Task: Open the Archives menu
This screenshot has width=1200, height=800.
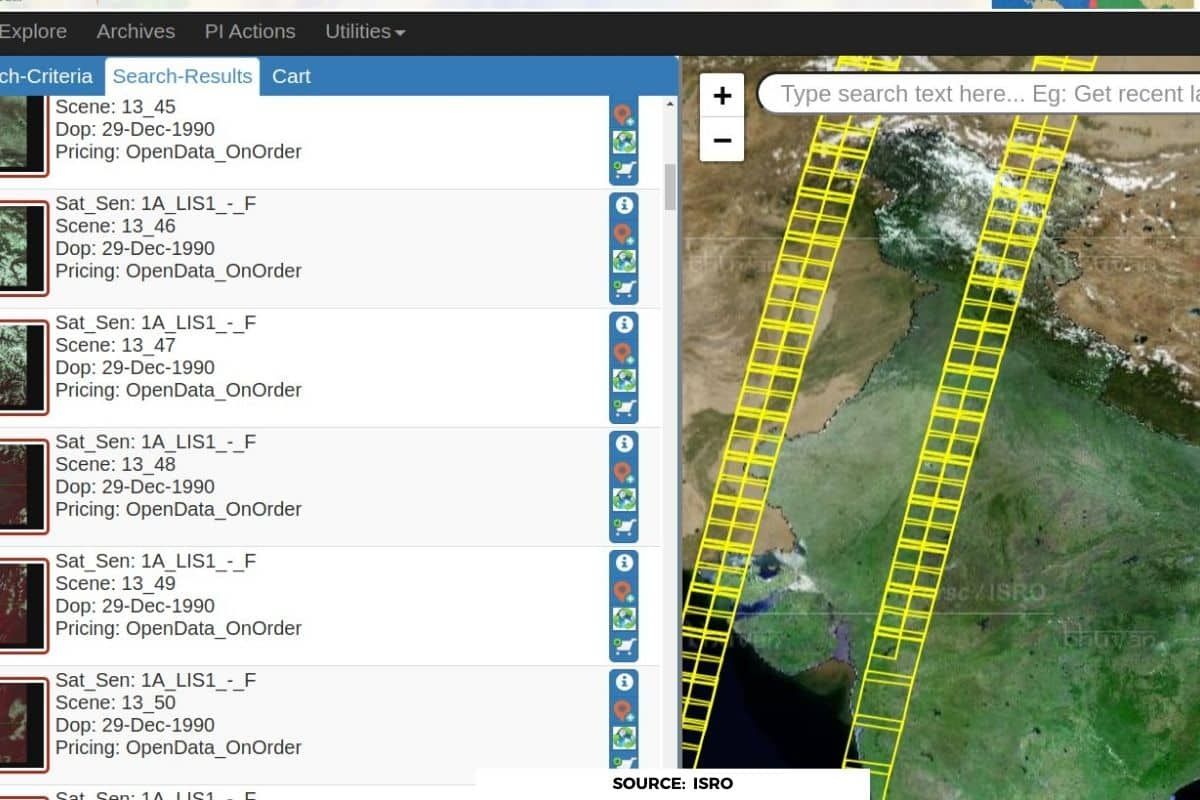Action: tap(135, 32)
